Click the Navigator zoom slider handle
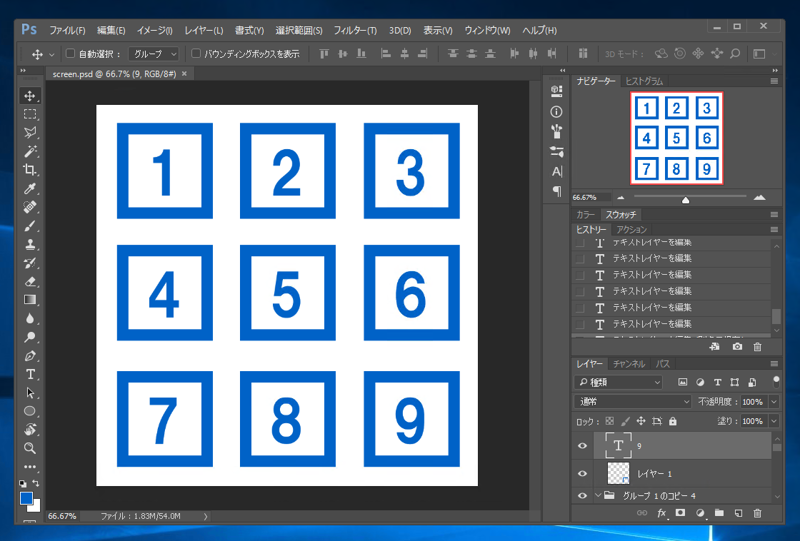The image size is (800, 541). point(686,200)
